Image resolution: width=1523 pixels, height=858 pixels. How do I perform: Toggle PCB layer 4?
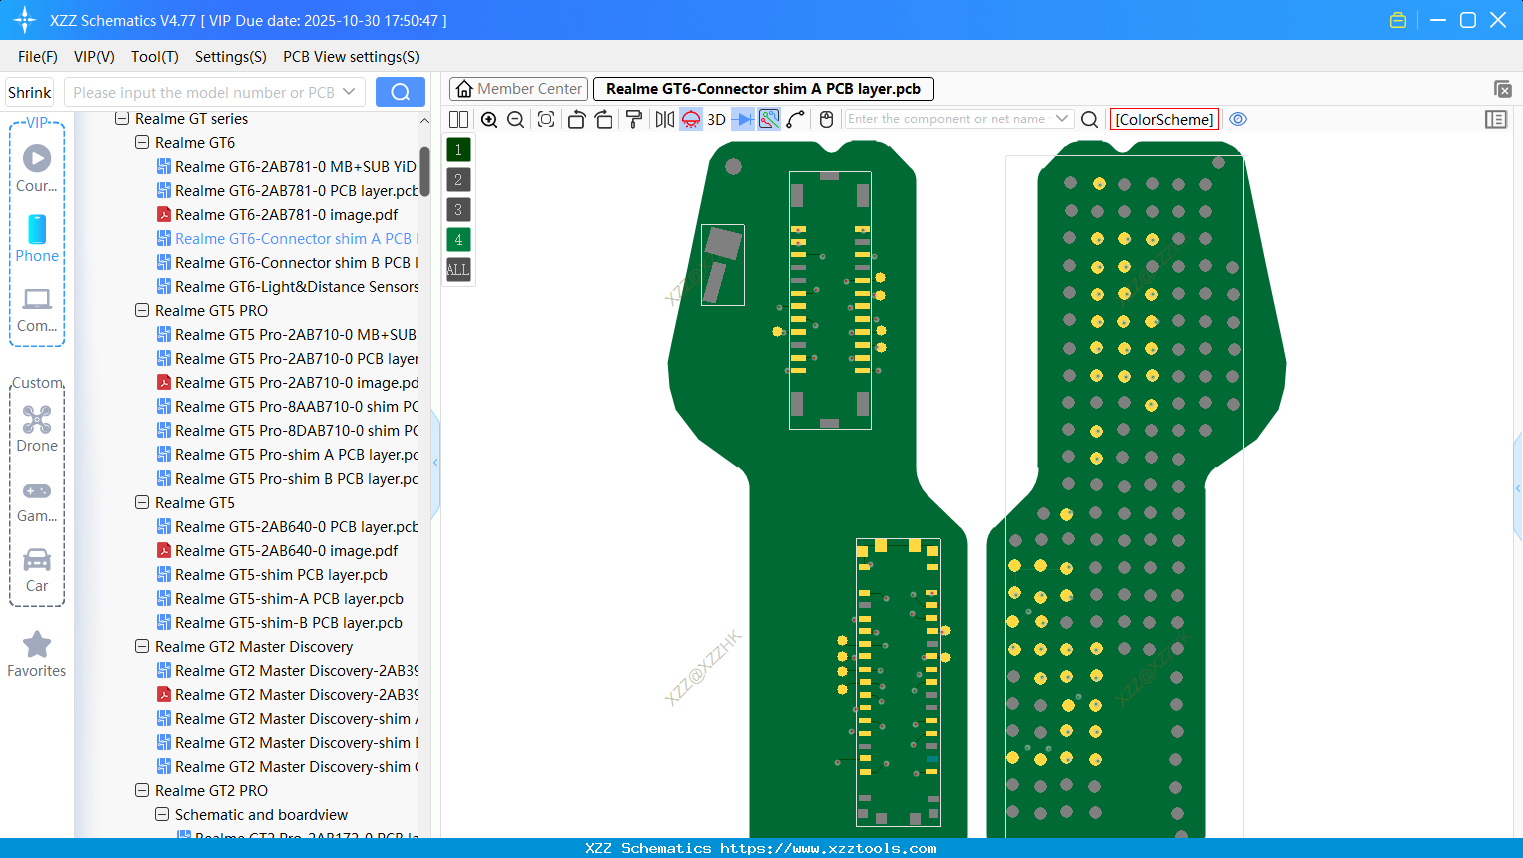point(458,240)
